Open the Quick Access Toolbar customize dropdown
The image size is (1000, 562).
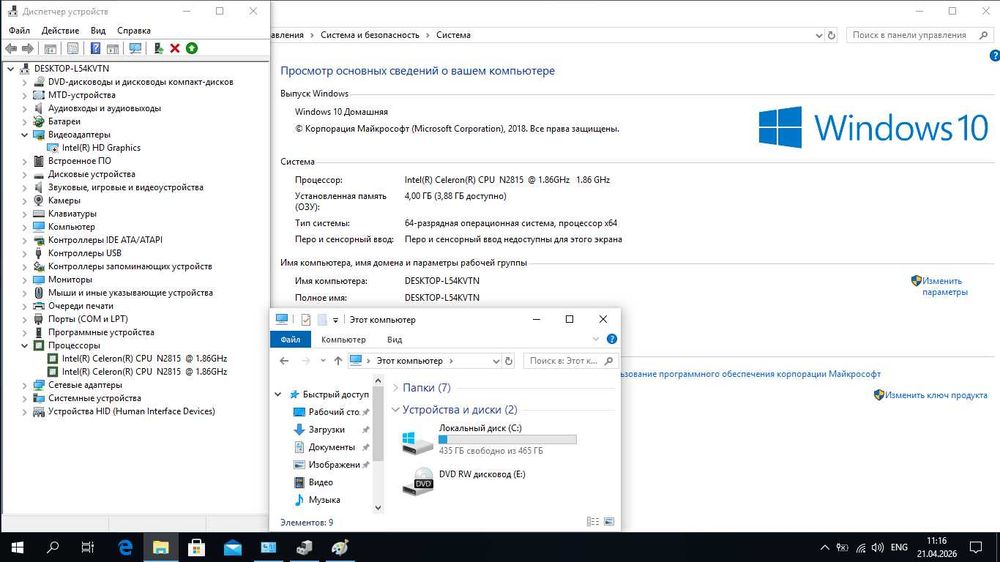pyautogui.click(x=335, y=320)
